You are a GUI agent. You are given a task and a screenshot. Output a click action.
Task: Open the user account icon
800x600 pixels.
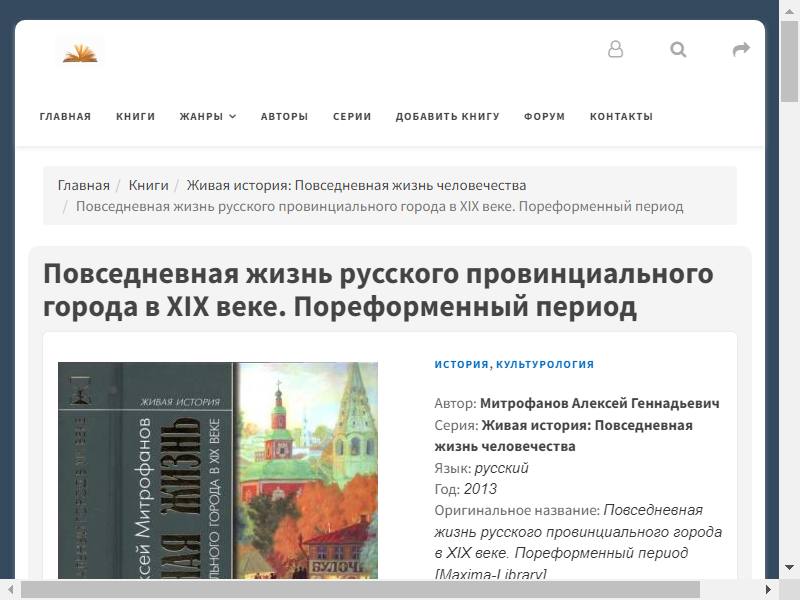click(615, 49)
